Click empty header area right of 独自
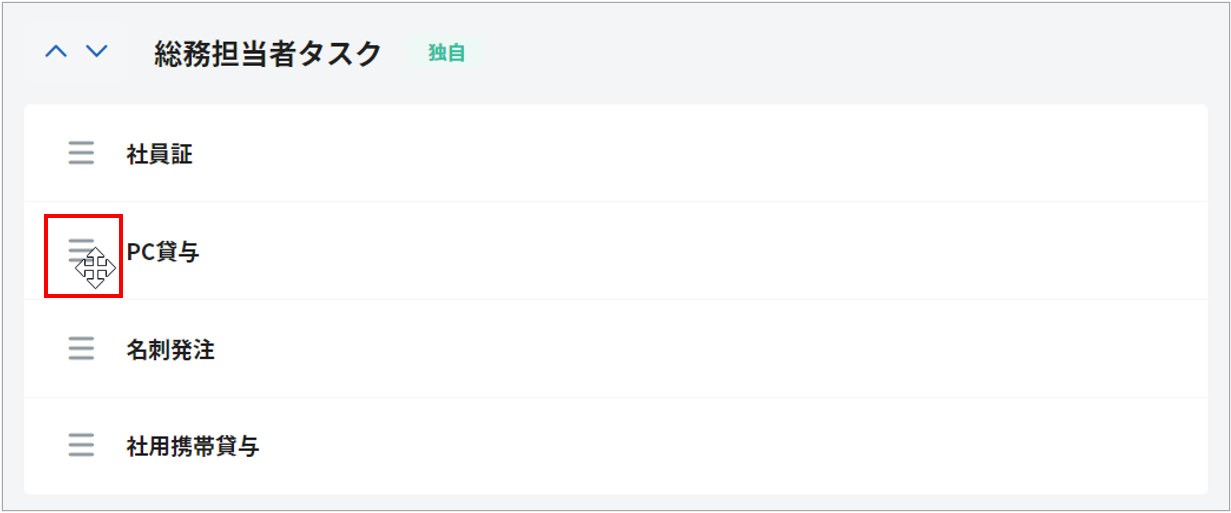1231x513 pixels. [800, 53]
